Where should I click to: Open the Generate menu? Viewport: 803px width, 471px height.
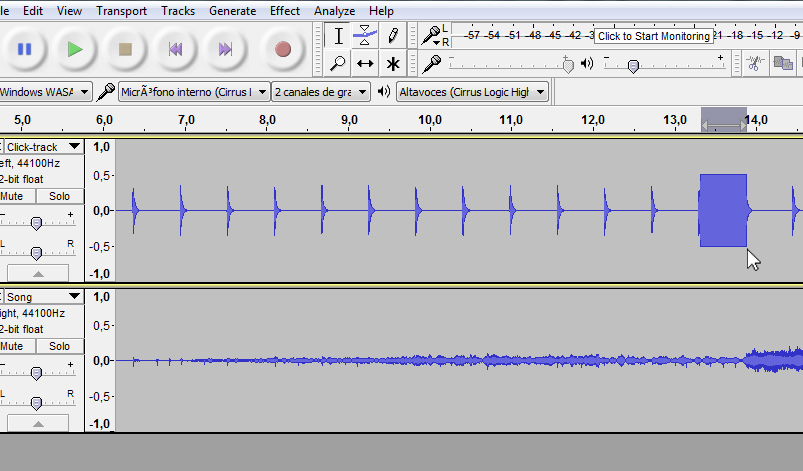233,11
